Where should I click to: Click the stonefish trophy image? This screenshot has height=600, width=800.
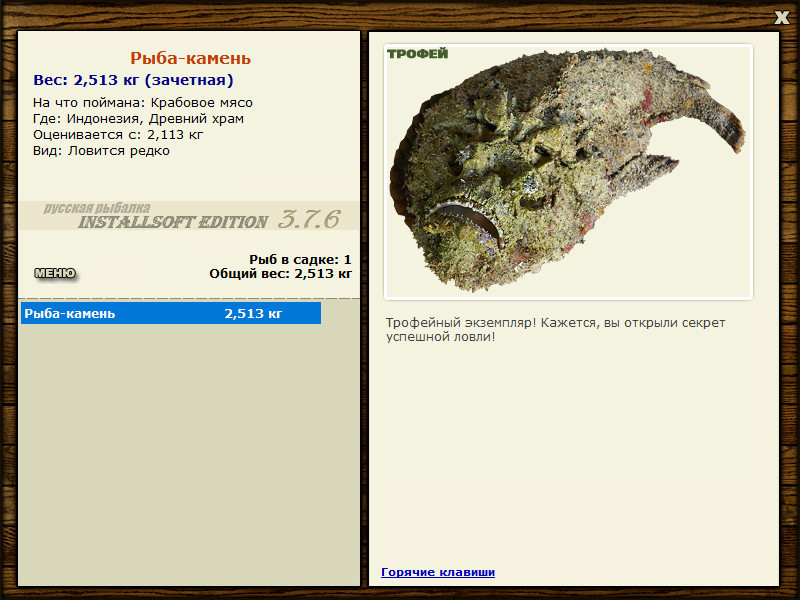click(x=568, y=172)
